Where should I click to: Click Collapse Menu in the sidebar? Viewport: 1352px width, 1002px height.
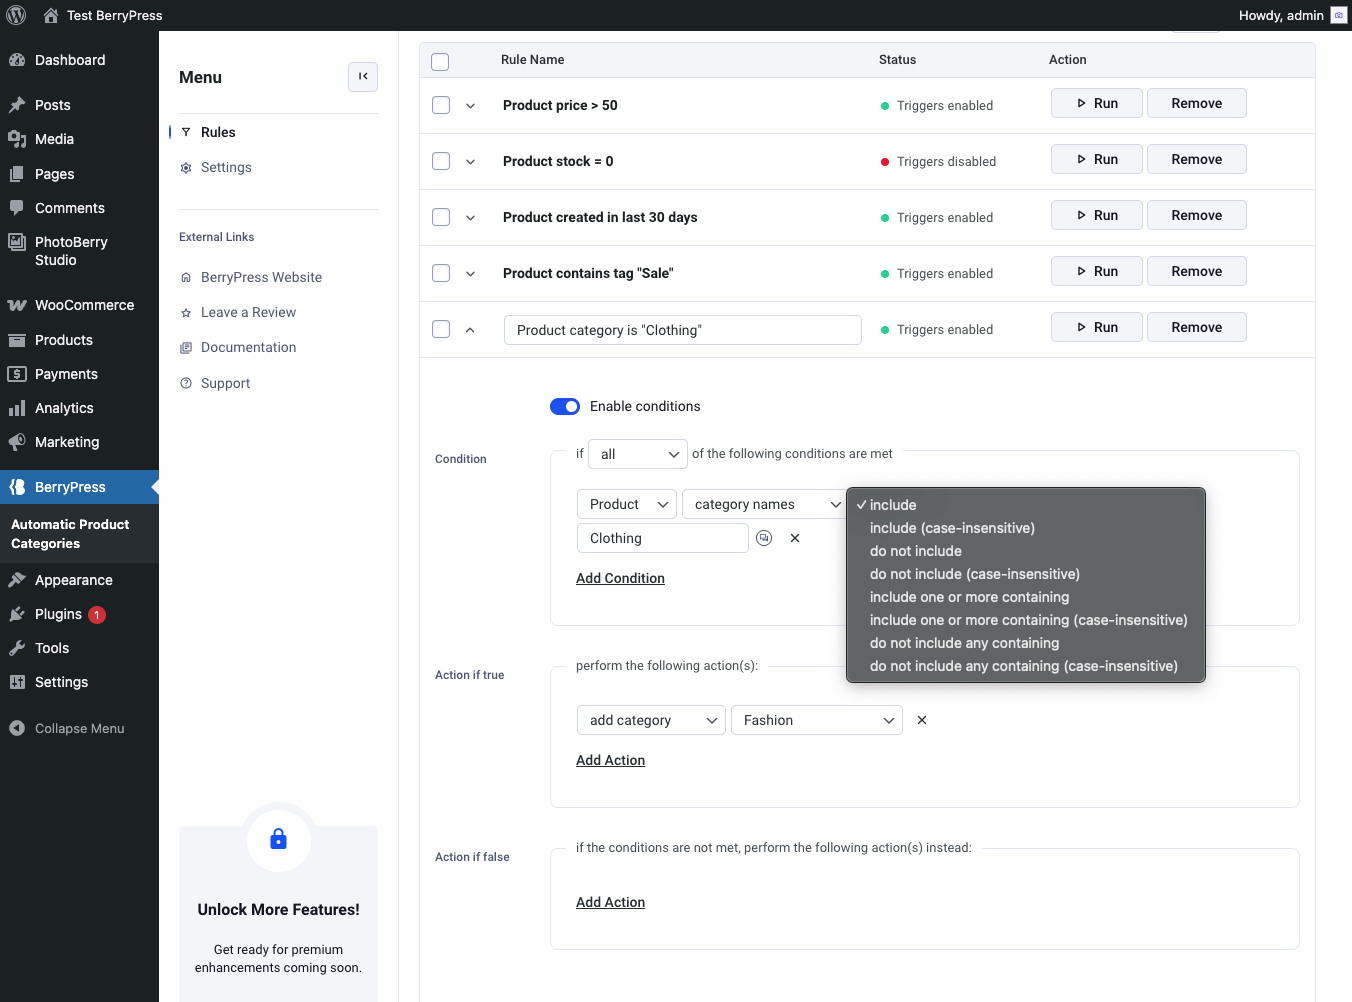(x=67, y=728)
